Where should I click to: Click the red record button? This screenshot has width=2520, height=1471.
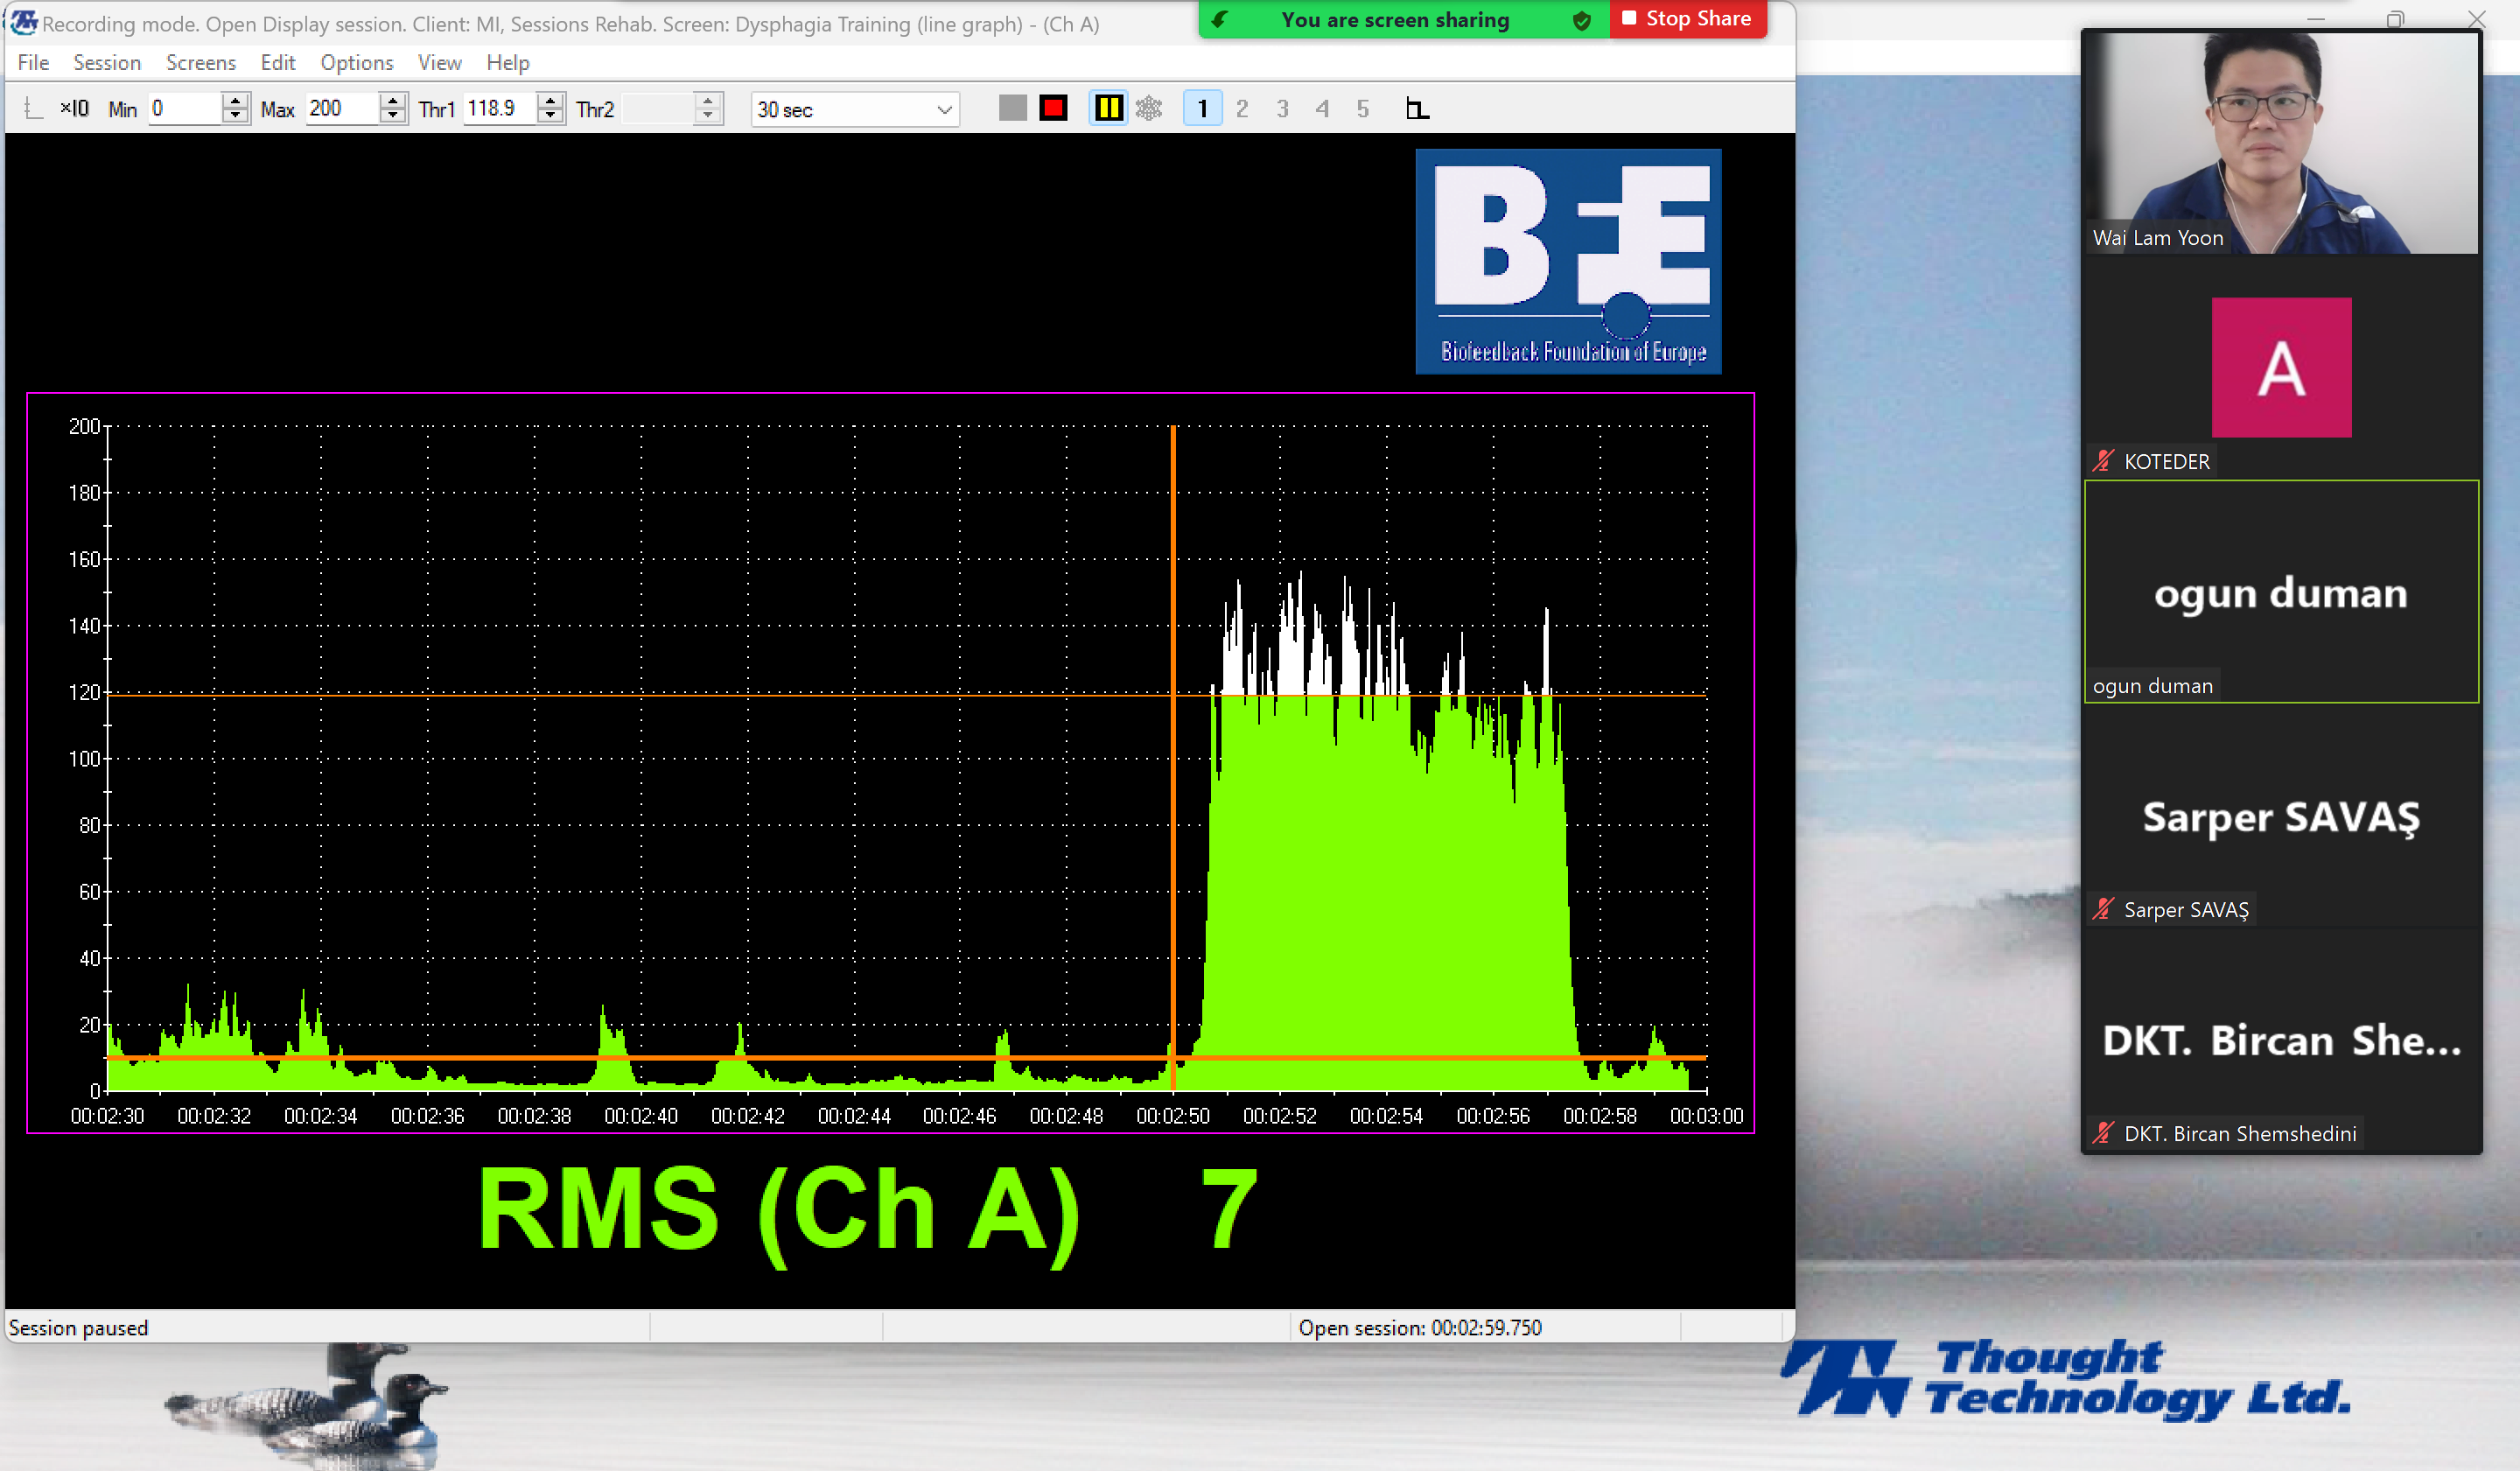[x=1053, y=108]
